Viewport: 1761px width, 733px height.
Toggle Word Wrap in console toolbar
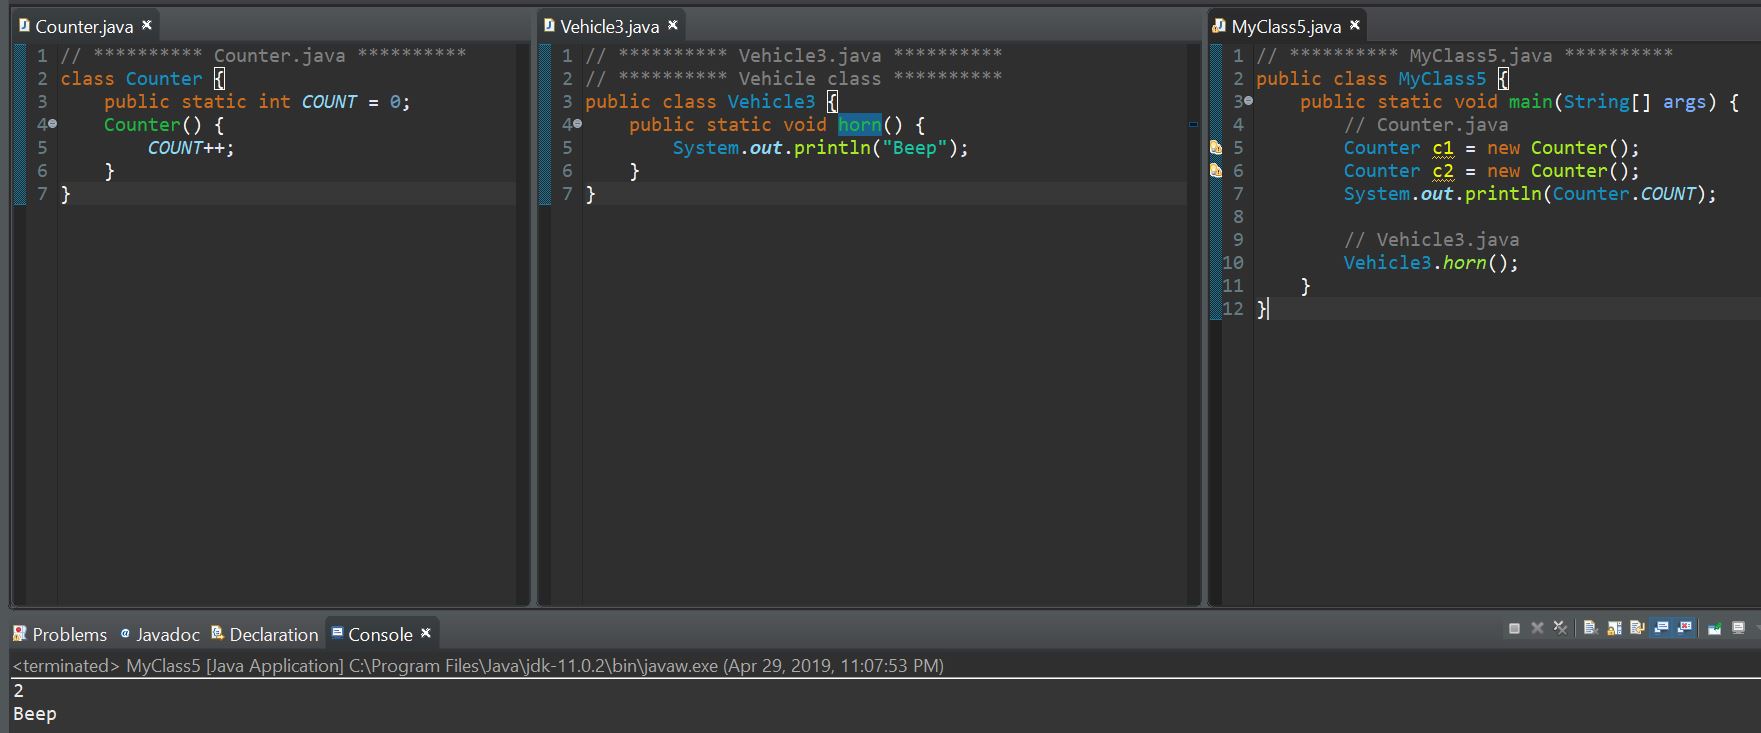tap(1637, 628)
